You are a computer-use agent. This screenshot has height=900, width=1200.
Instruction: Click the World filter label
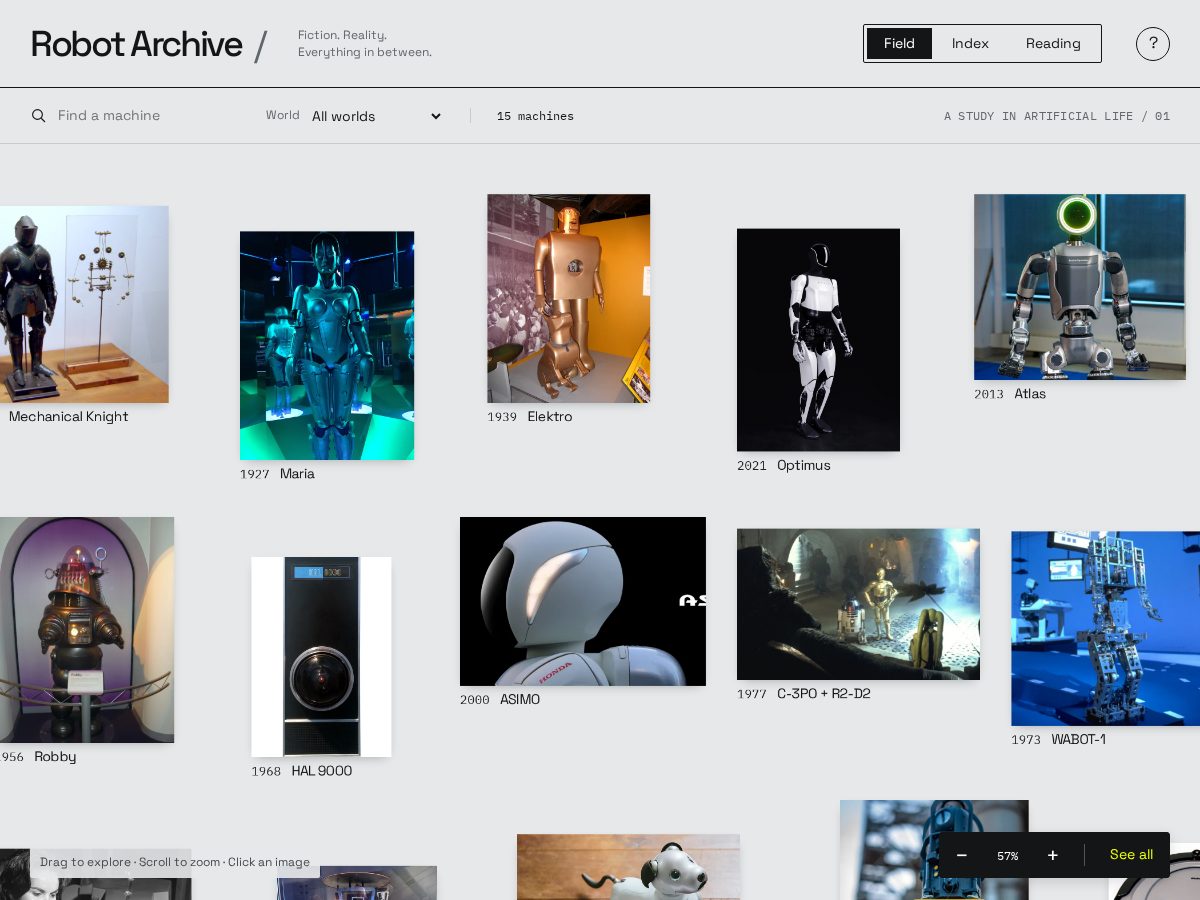click(282, 115)
